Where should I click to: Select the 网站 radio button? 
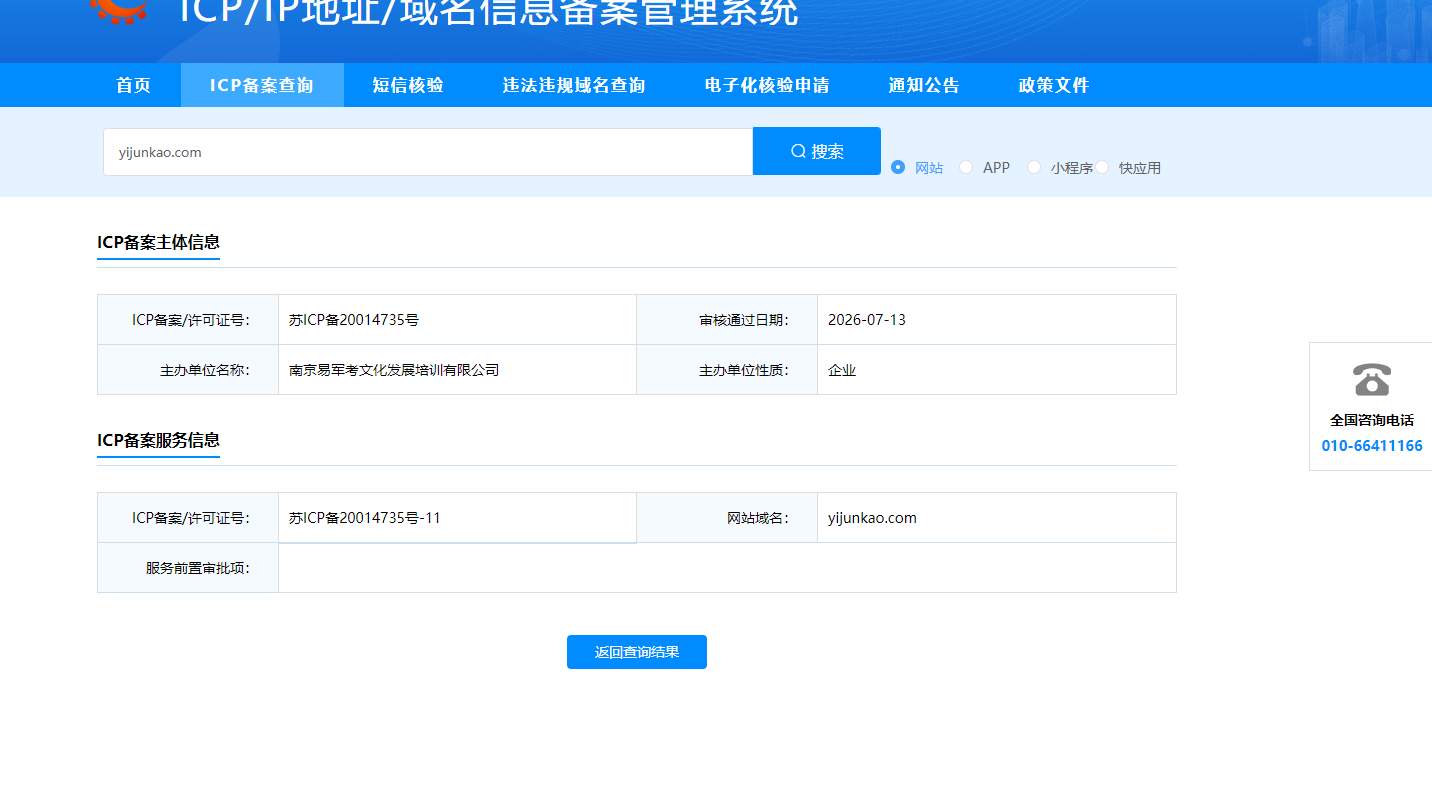pos(898,167)
